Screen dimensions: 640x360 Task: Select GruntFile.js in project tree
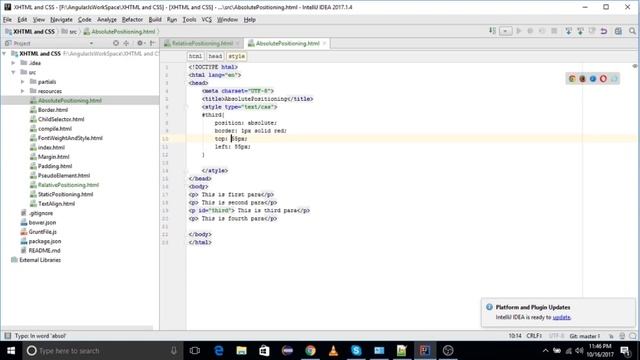click(42, 232)
